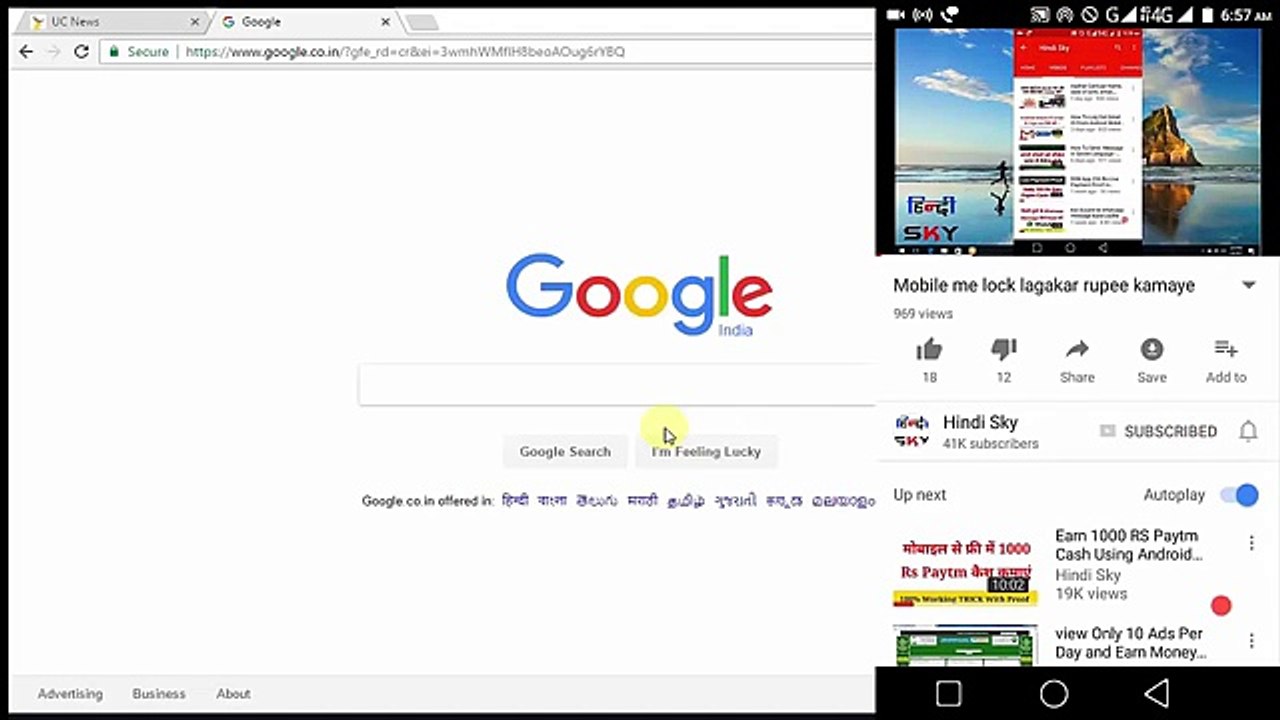Reload the Google page in Chrome
The height and width of the screenshot is (720, 1280).
click(81, 52)
